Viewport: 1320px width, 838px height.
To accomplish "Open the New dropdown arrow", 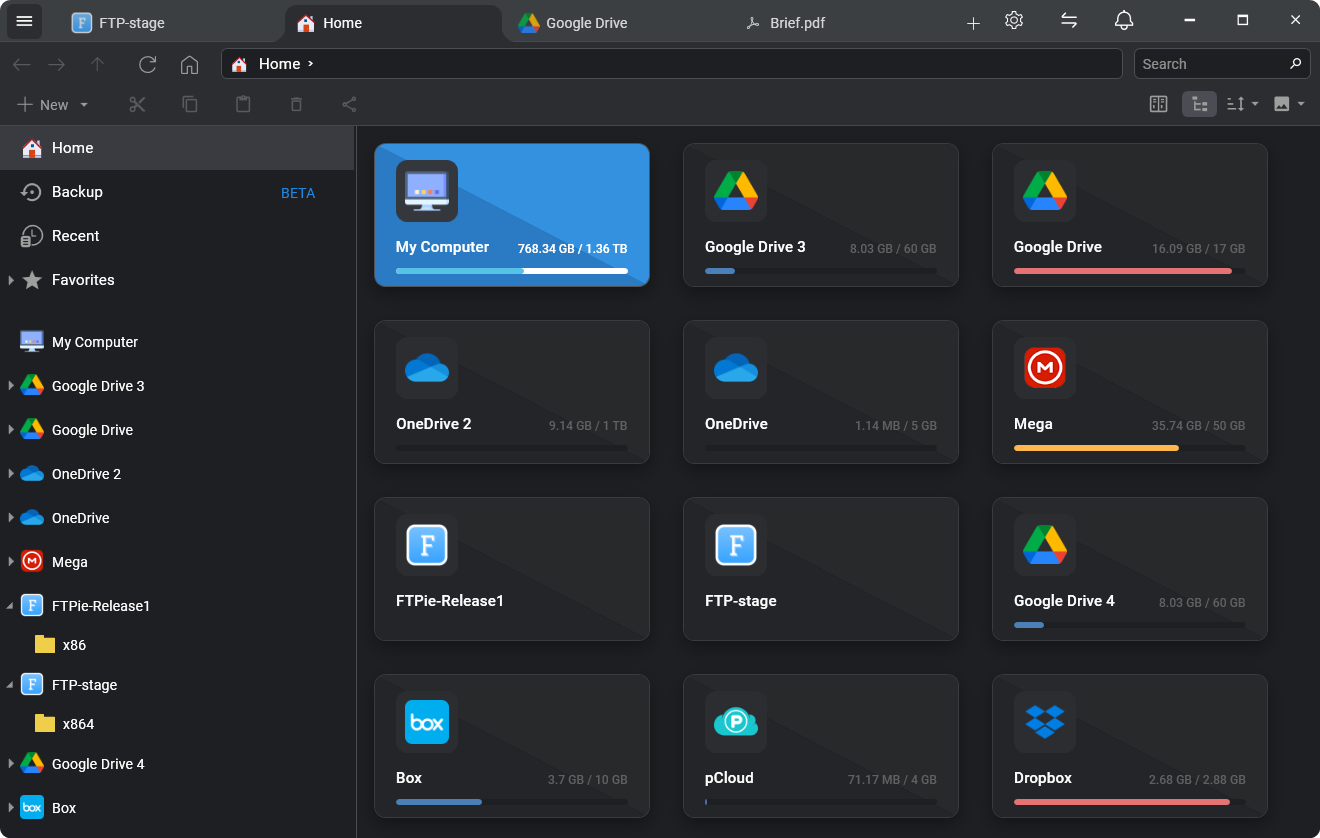I will click(x=84, y=104).
